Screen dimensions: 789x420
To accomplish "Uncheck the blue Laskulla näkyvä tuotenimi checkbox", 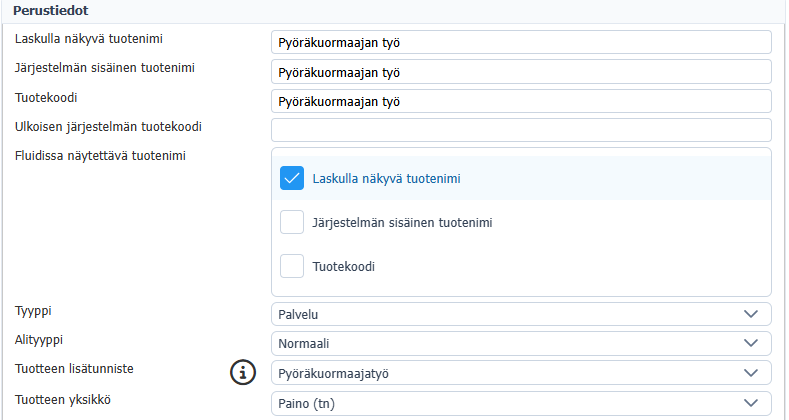I will tap(292, 178).
